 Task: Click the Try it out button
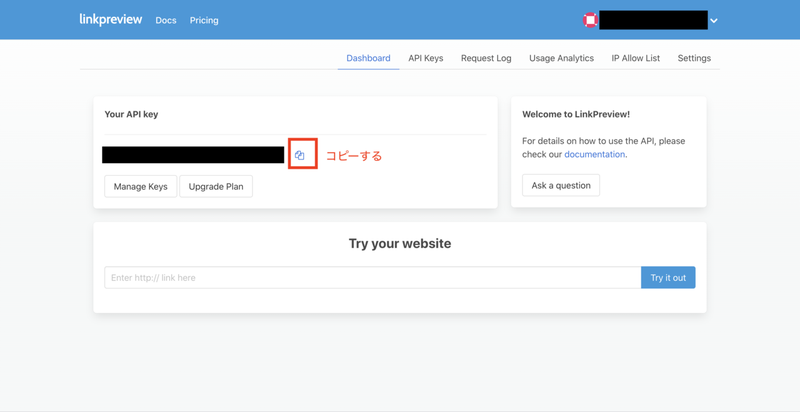click(x=668, y=277)
